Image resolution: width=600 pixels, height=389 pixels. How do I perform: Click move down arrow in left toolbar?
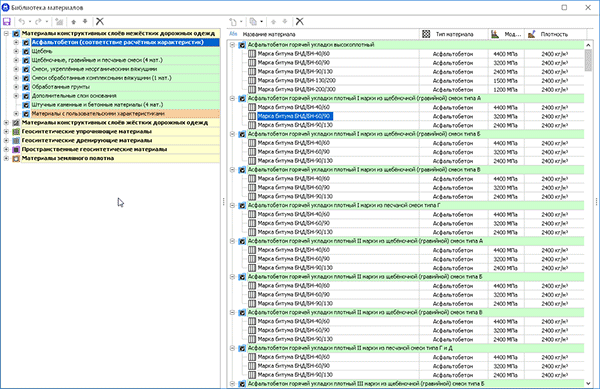(x=85, y=21)
